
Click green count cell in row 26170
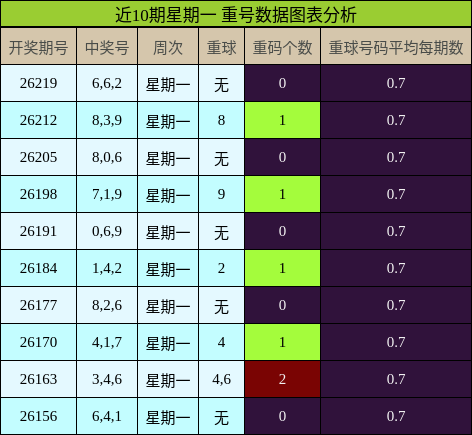283,342
